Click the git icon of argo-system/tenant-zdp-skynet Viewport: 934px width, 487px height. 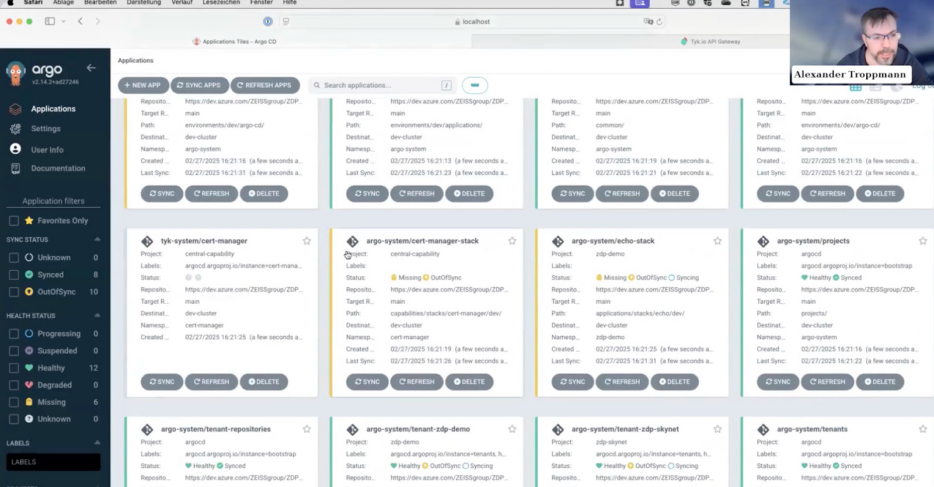click(x=558, y=429)
